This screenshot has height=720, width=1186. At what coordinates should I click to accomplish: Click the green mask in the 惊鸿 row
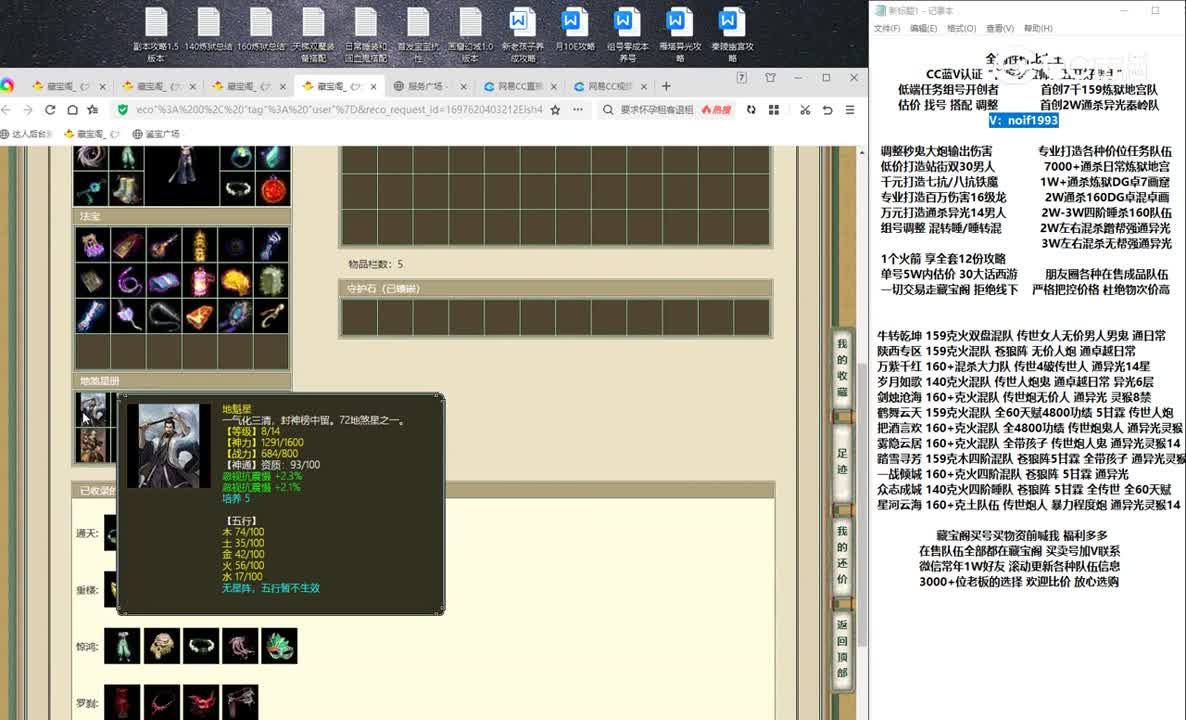[x=279, y=646]
